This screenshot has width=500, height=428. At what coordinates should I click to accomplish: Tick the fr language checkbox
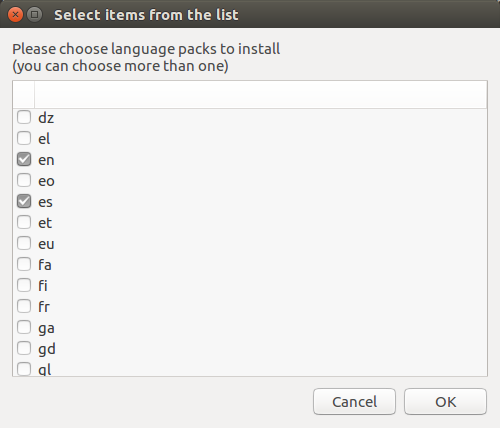[x=24, y=306]
